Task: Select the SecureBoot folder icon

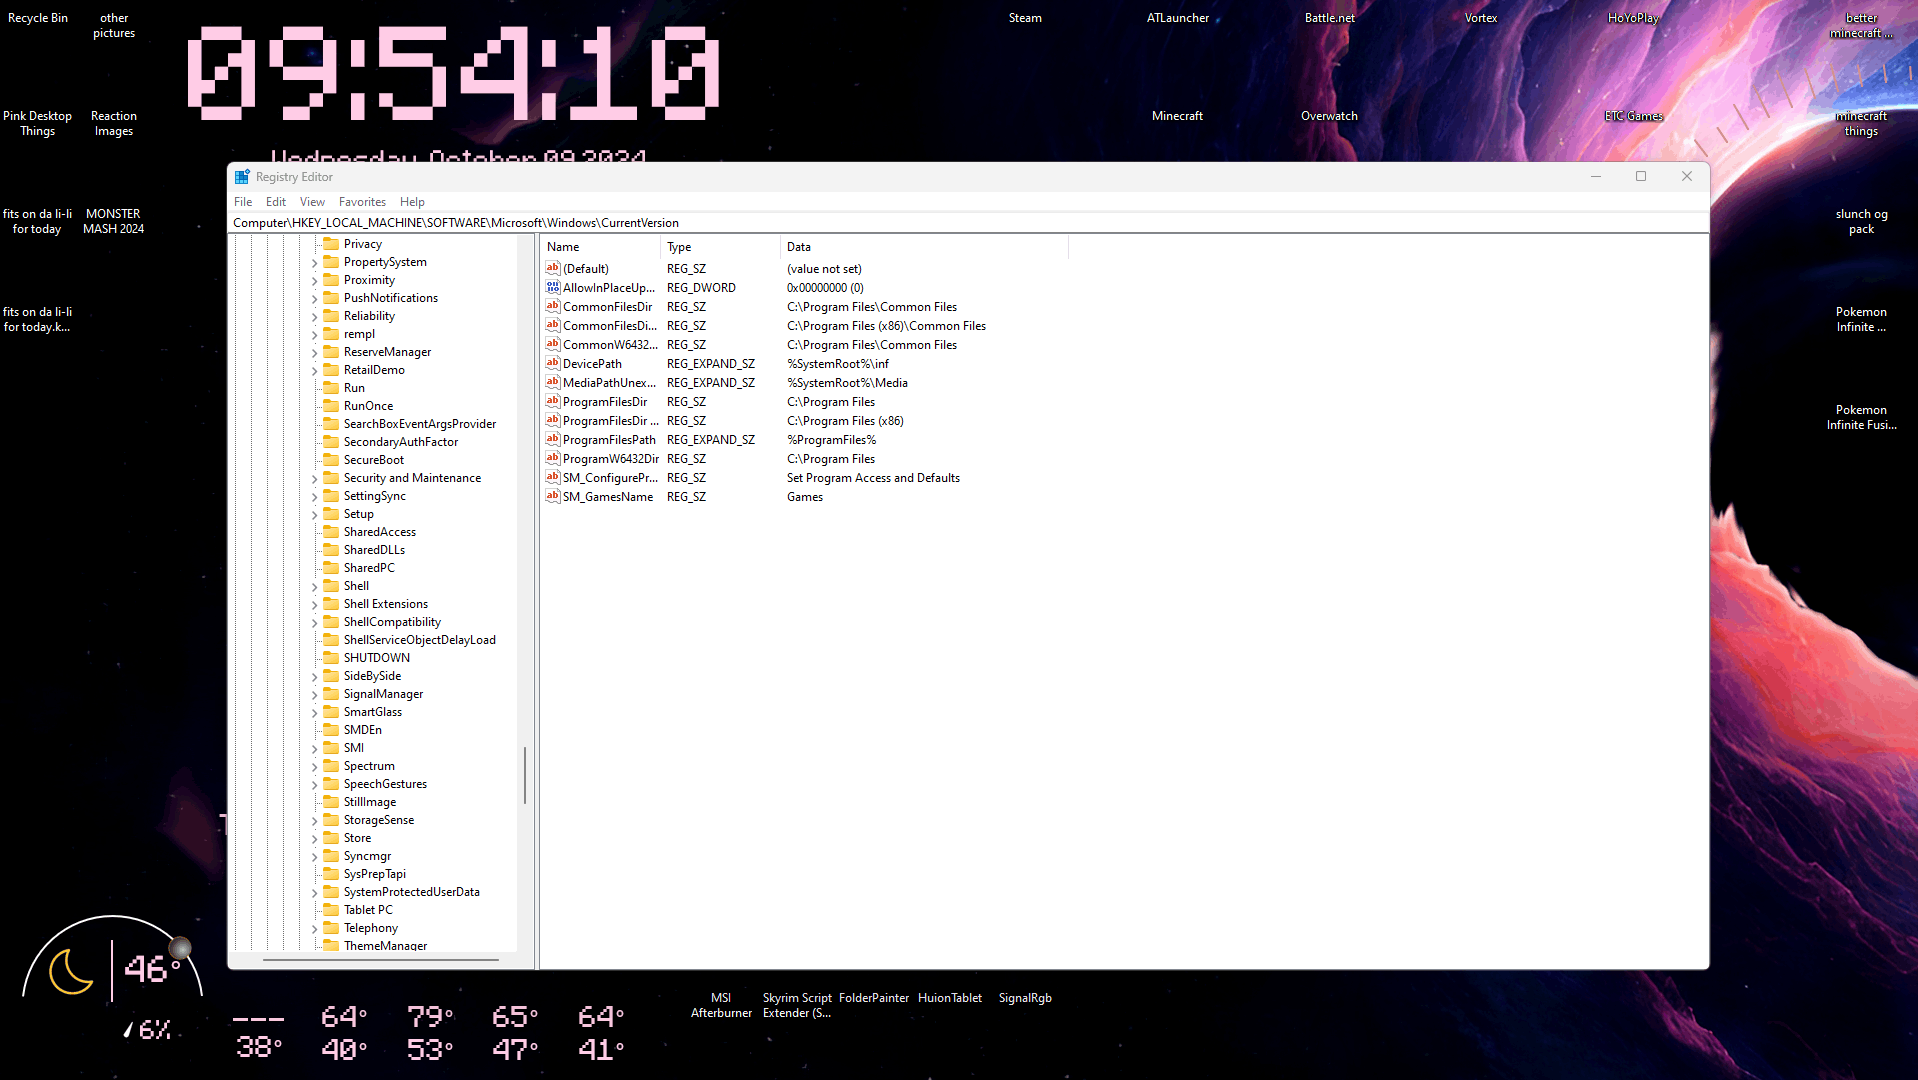Action: [x=331, y=460]
